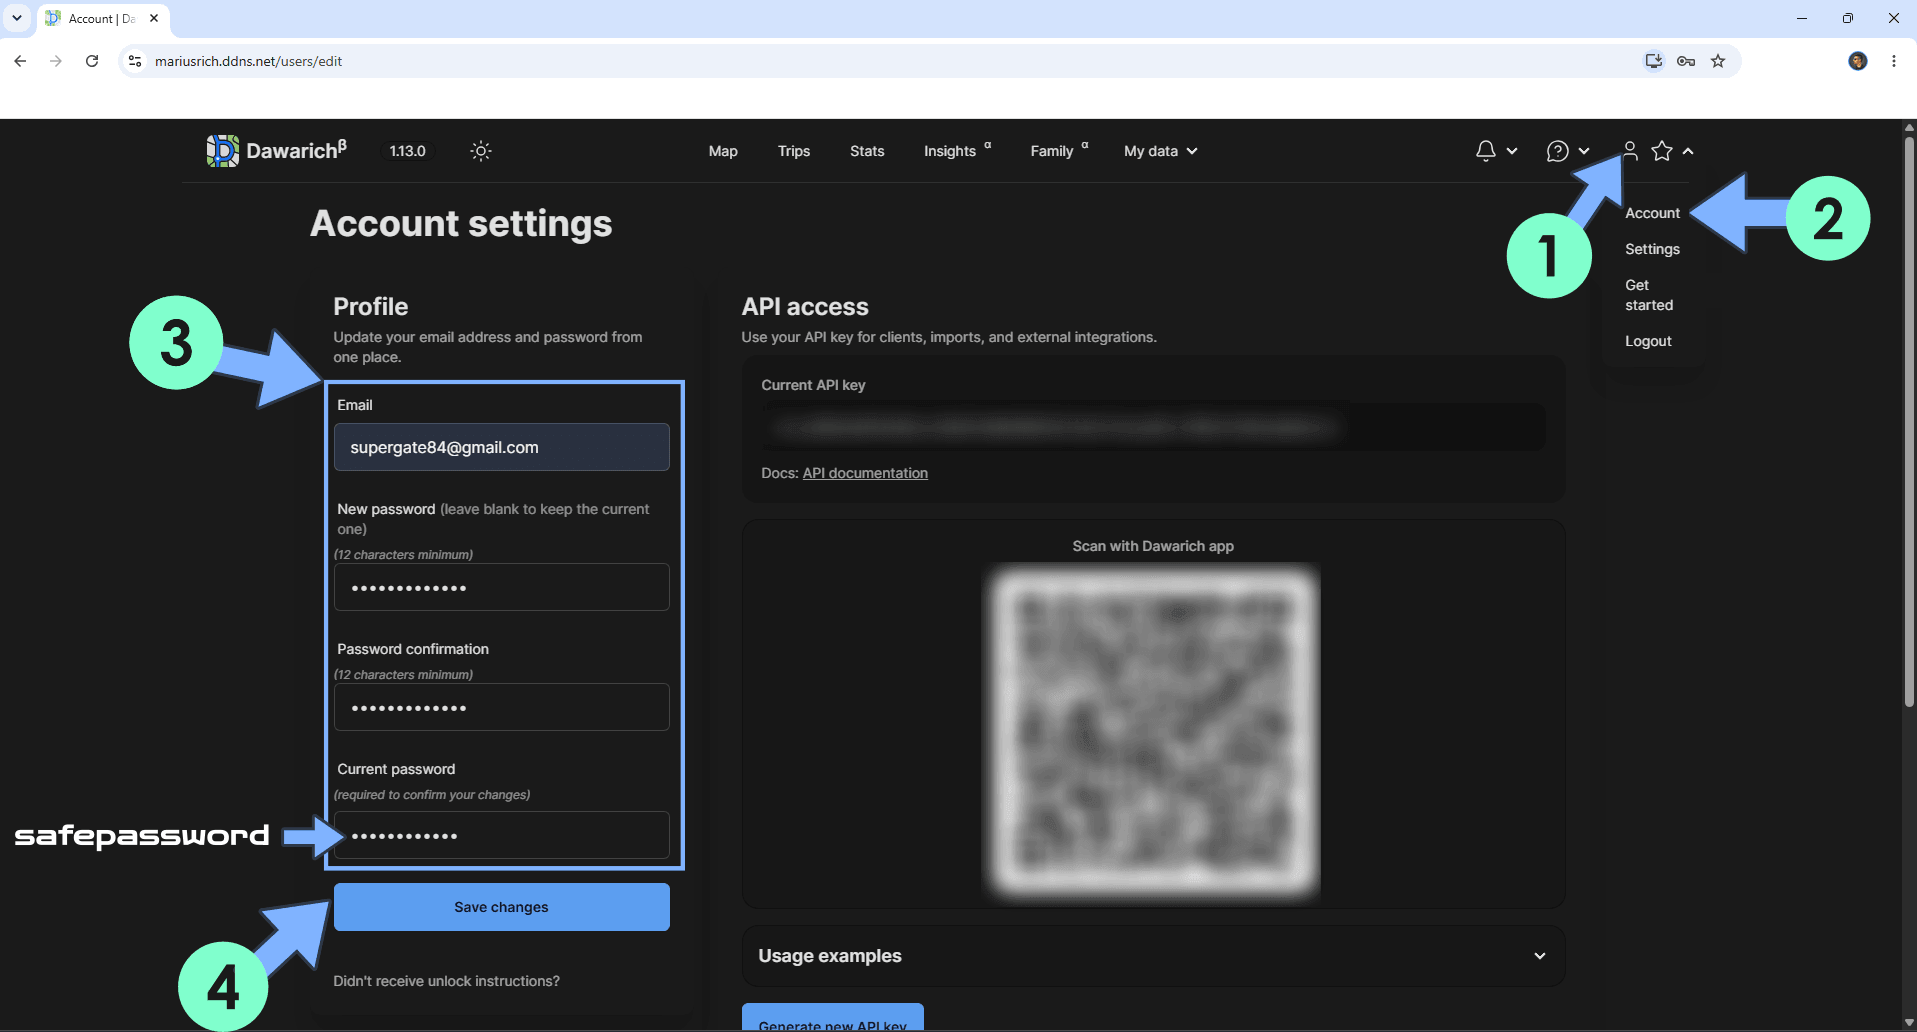
Task: Open Chrome profile avatar
Action: [1858, 61]
